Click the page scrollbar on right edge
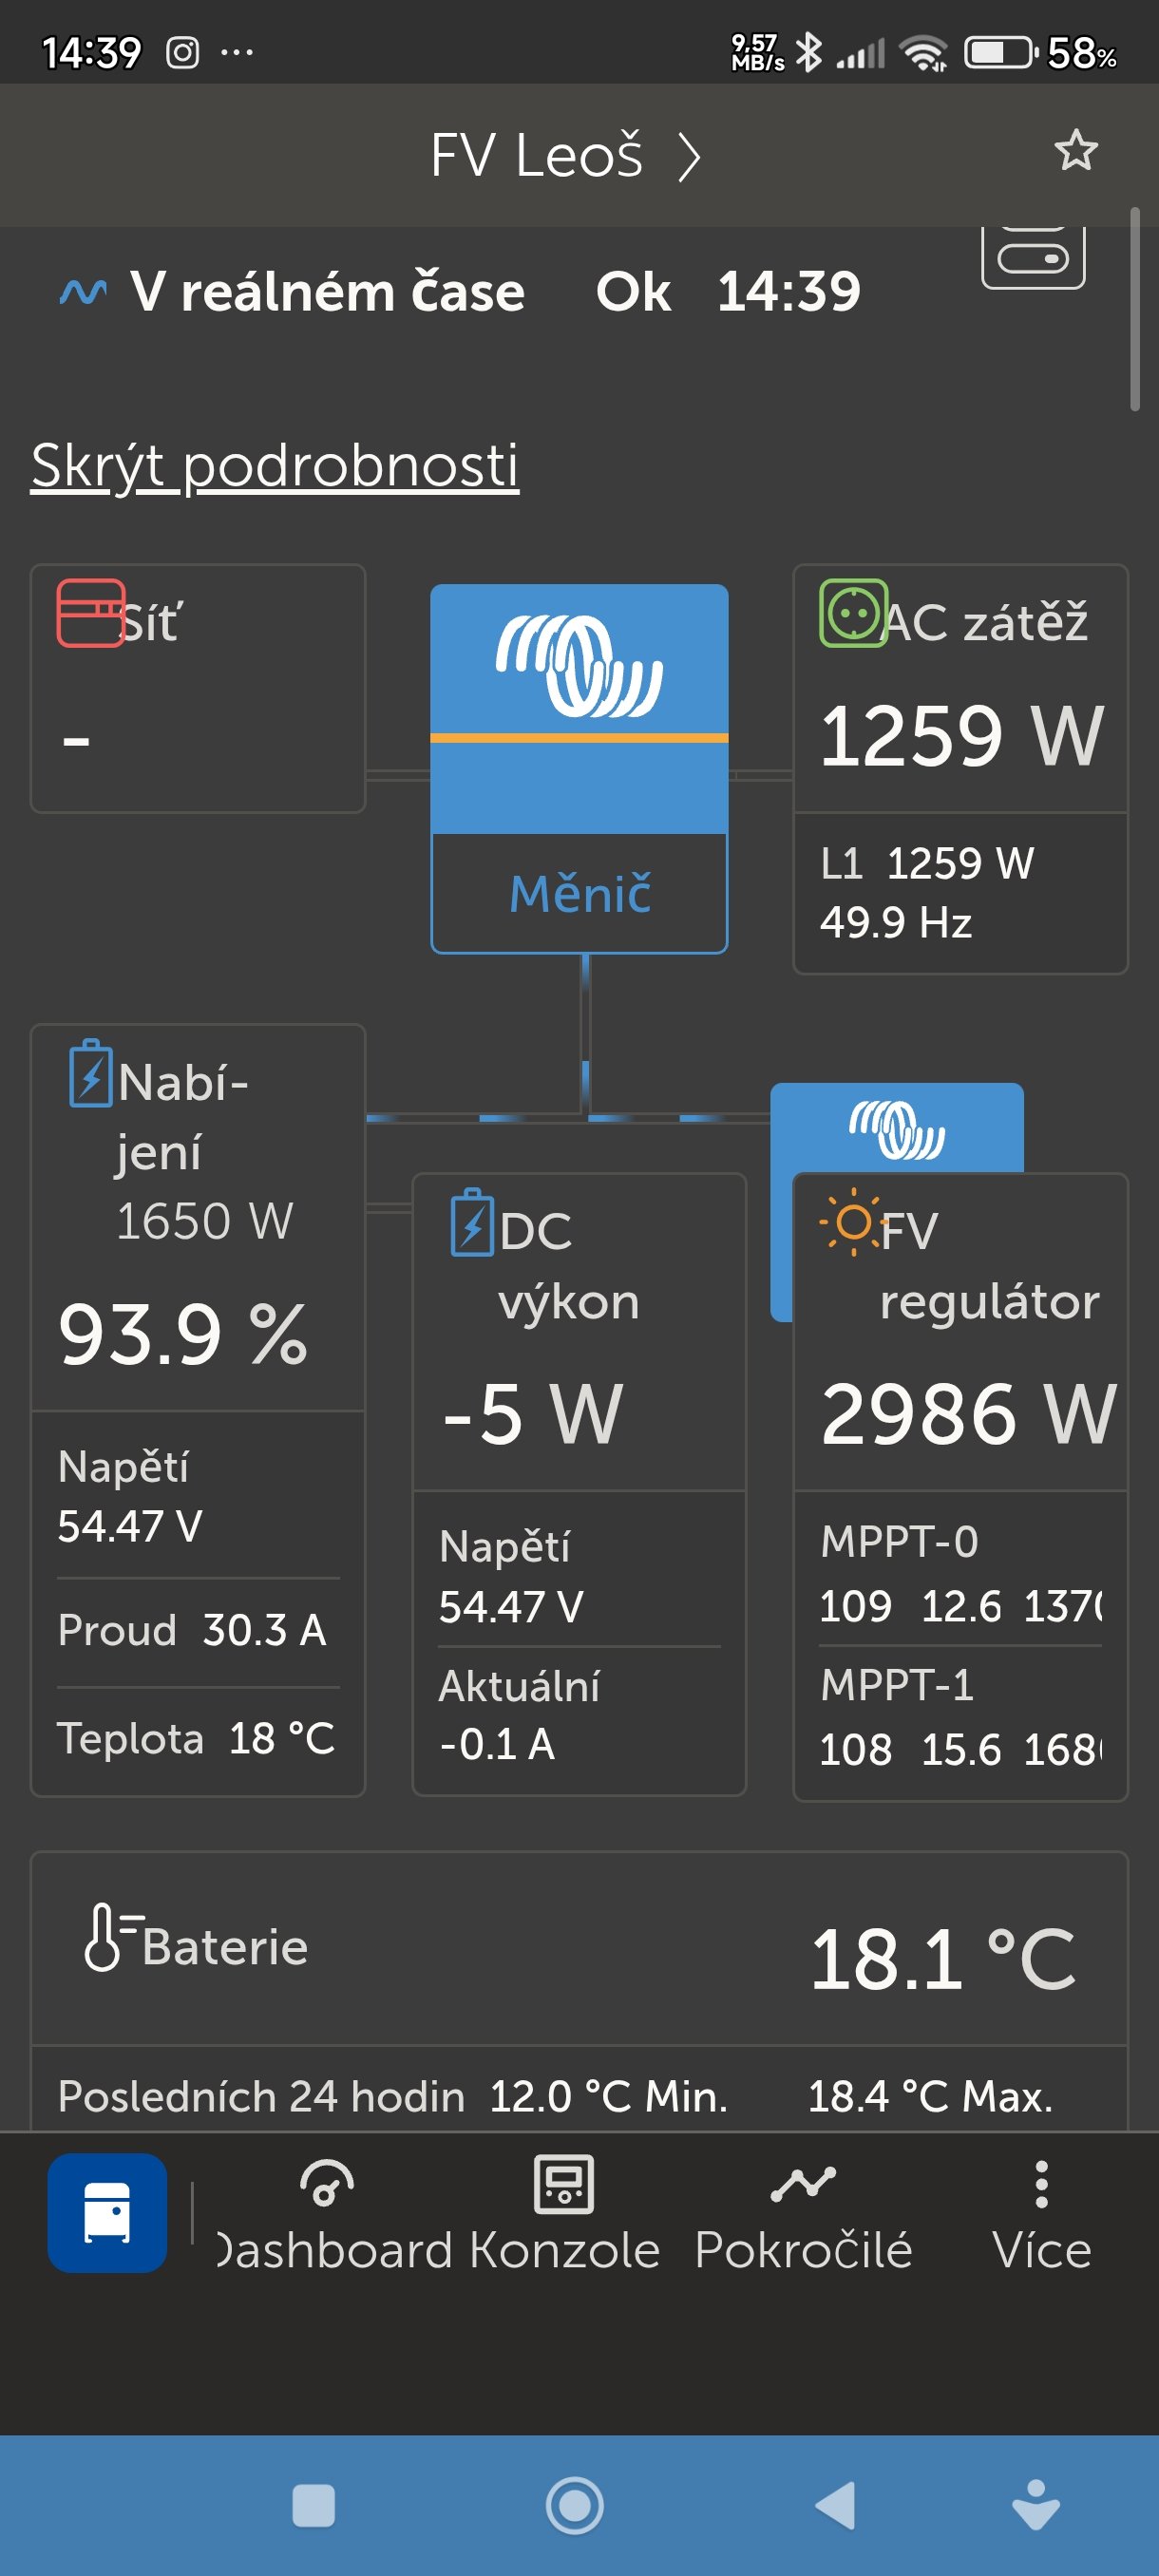Viewport: 1159px width, 2576px height. [x=1134, y=310]
